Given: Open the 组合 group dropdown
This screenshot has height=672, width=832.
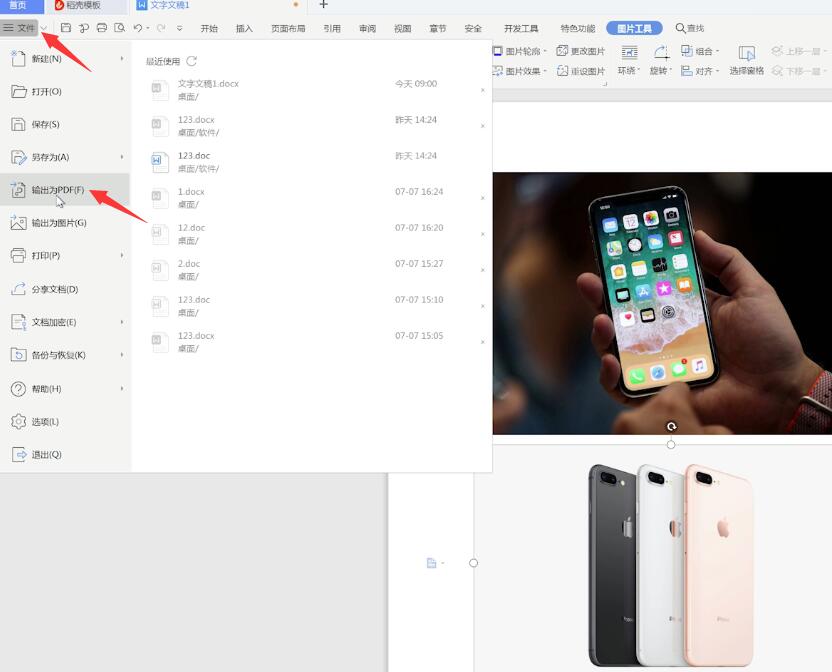Looking at the screenshot, I should (x=700, y=51).
